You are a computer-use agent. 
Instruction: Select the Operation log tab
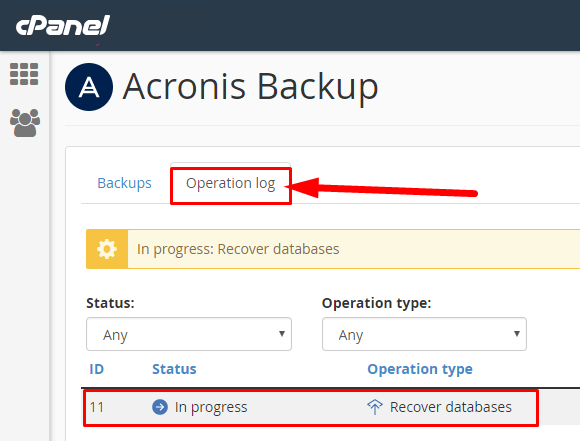(230, 184)
